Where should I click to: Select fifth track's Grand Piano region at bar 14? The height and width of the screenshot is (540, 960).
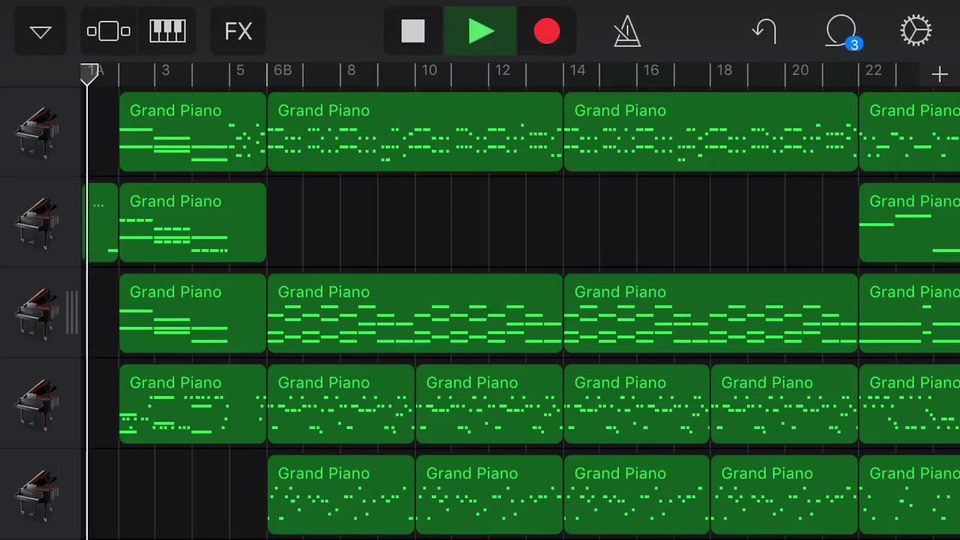[637, 494]
